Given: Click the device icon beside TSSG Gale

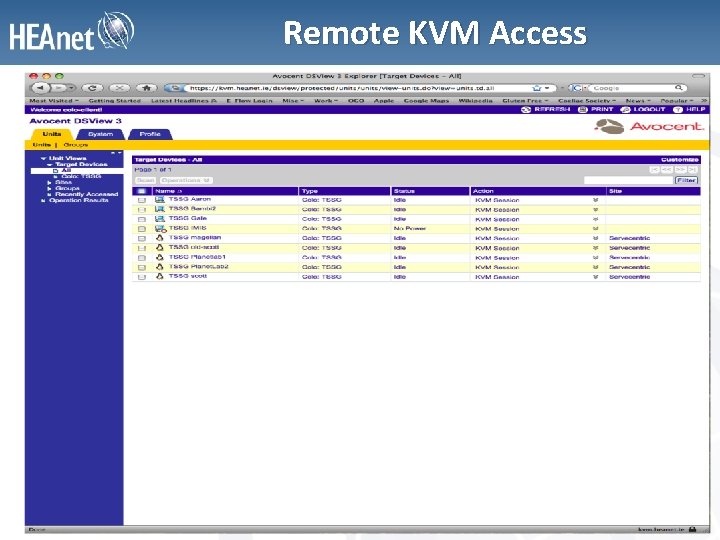Looking at the screenshot, I should coord(159,219).
